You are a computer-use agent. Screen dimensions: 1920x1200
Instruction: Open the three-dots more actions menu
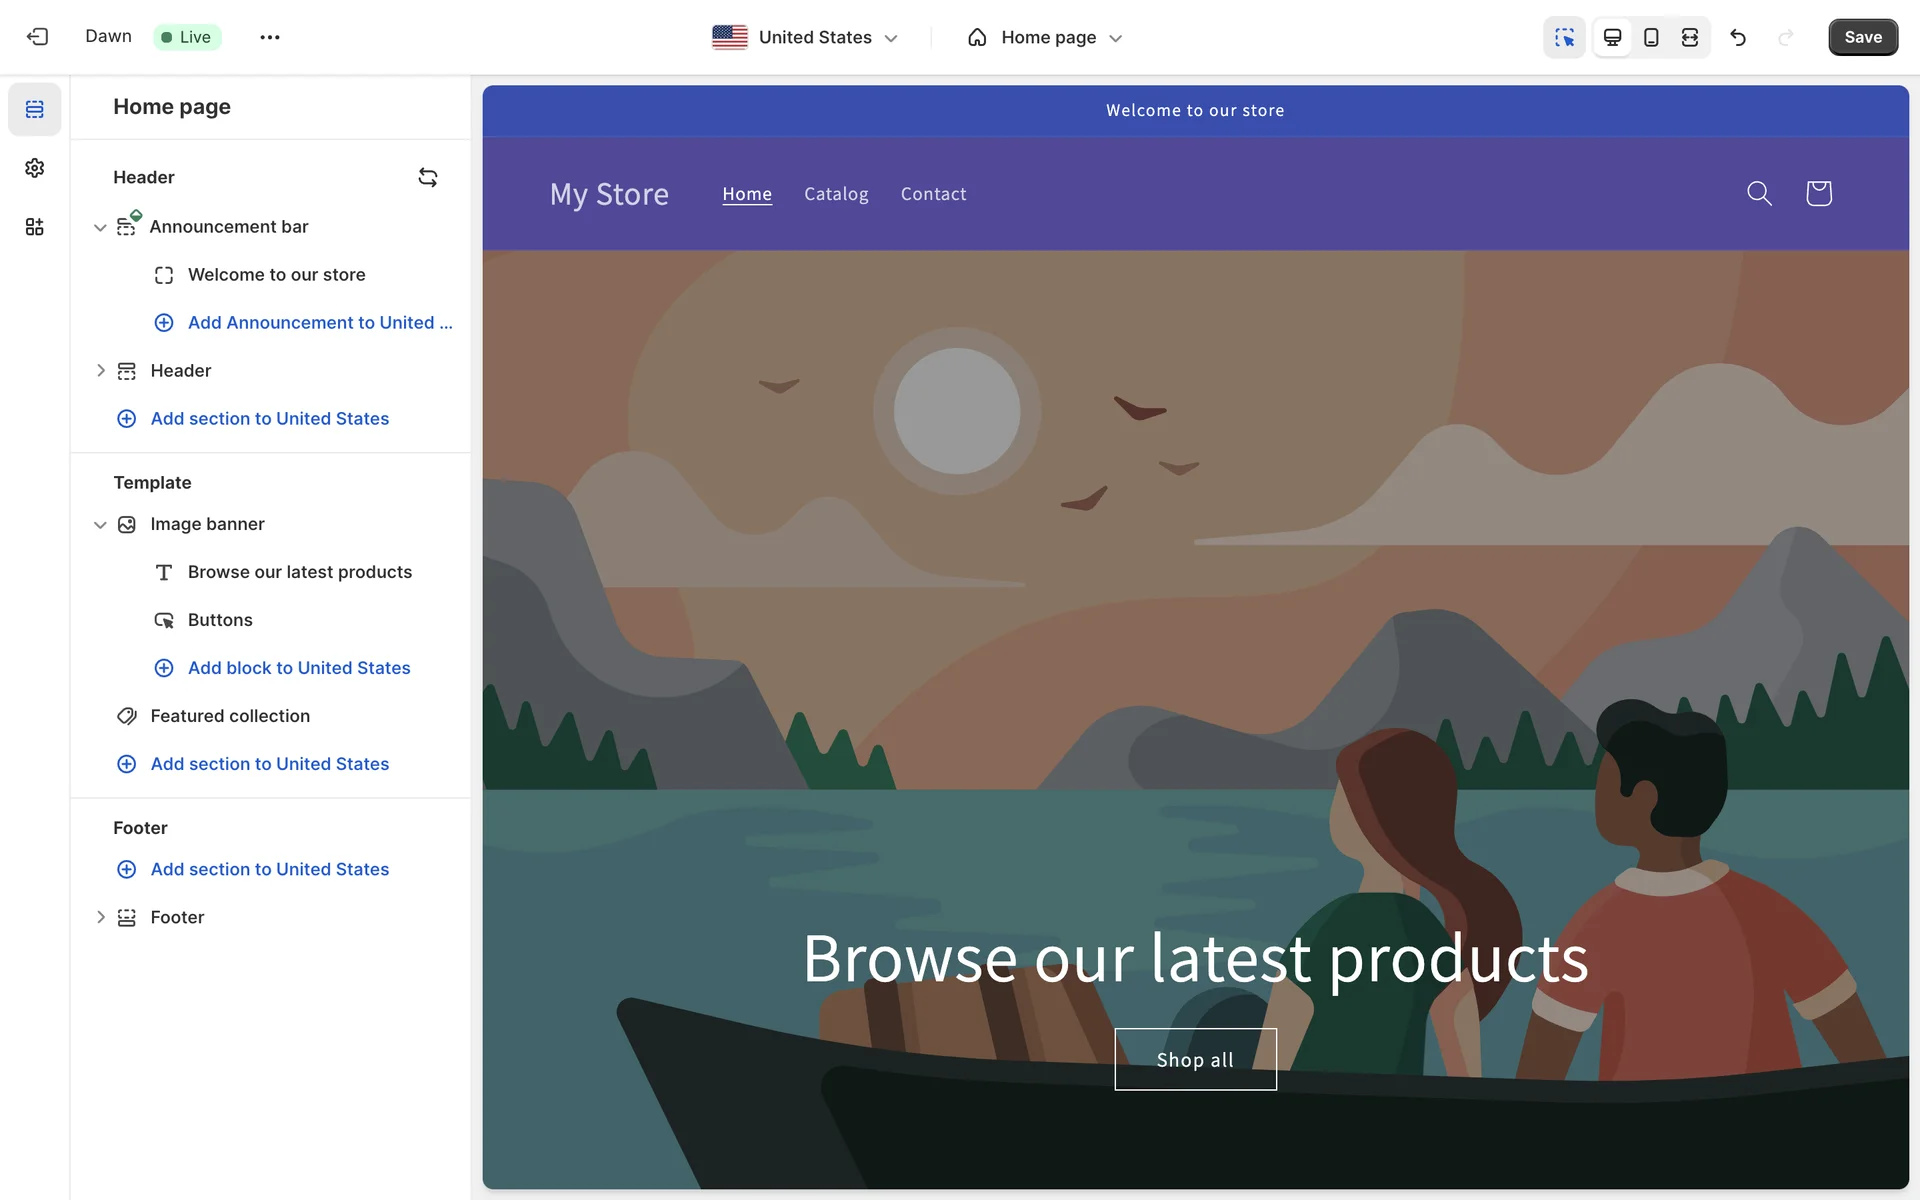point(270,37)
